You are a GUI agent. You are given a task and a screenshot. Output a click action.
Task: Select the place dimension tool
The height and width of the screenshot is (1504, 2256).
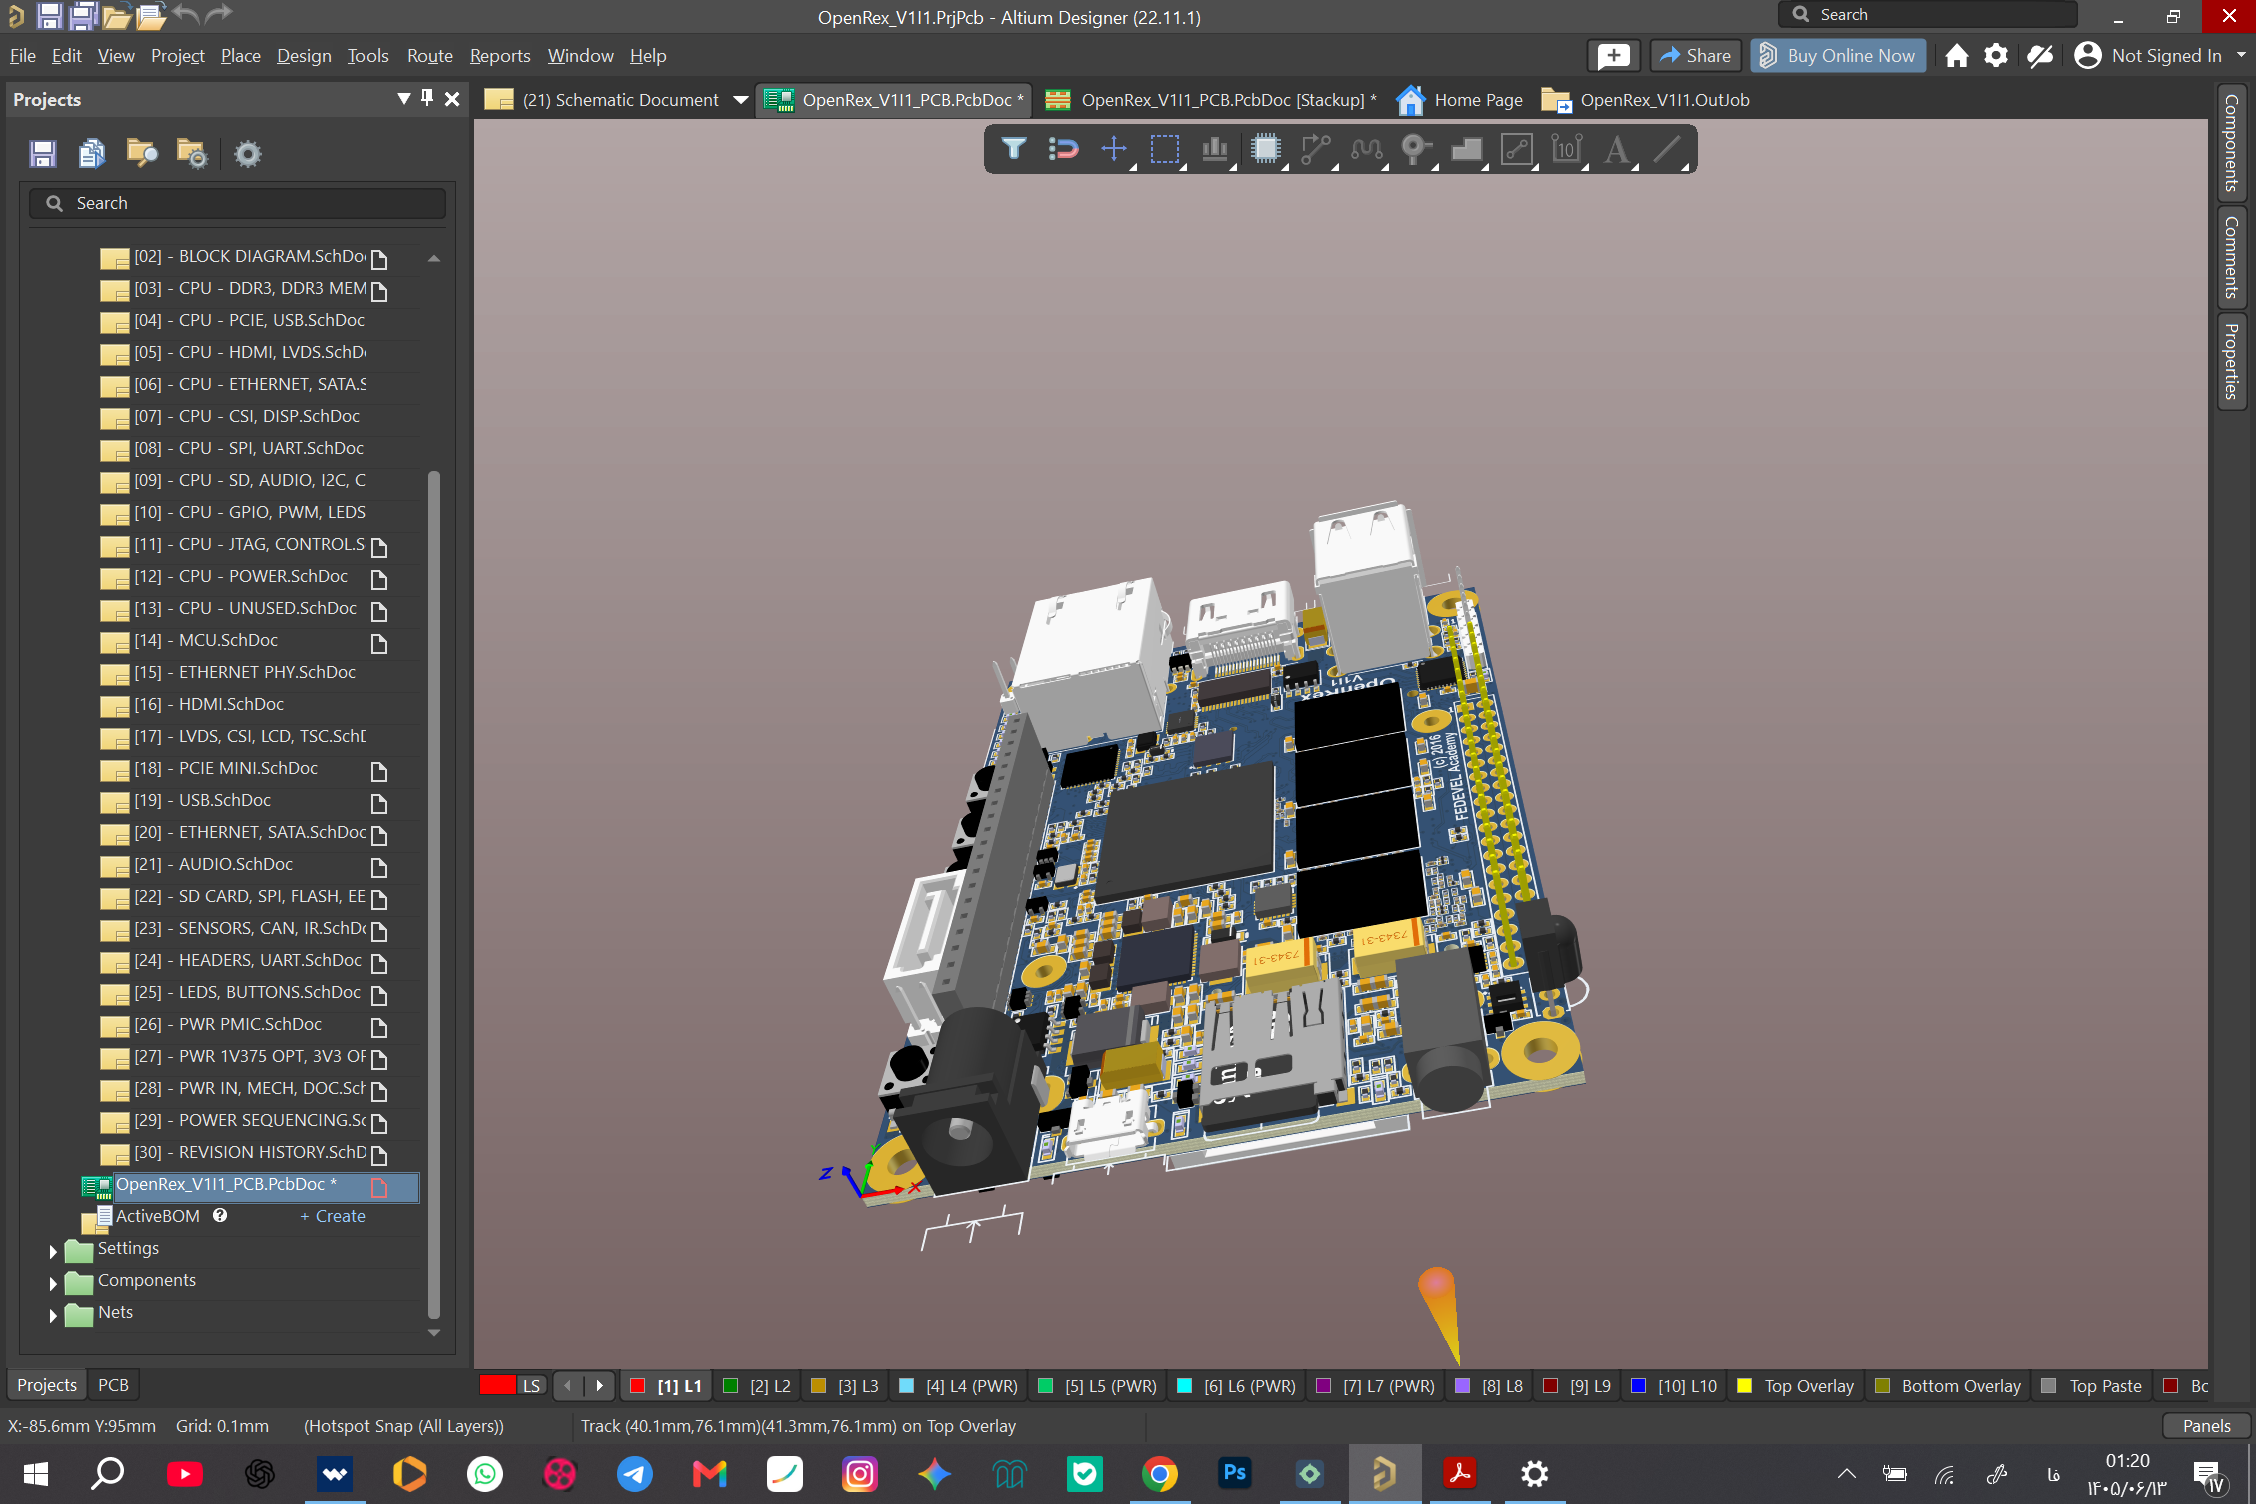click(x=1567, y=149)
